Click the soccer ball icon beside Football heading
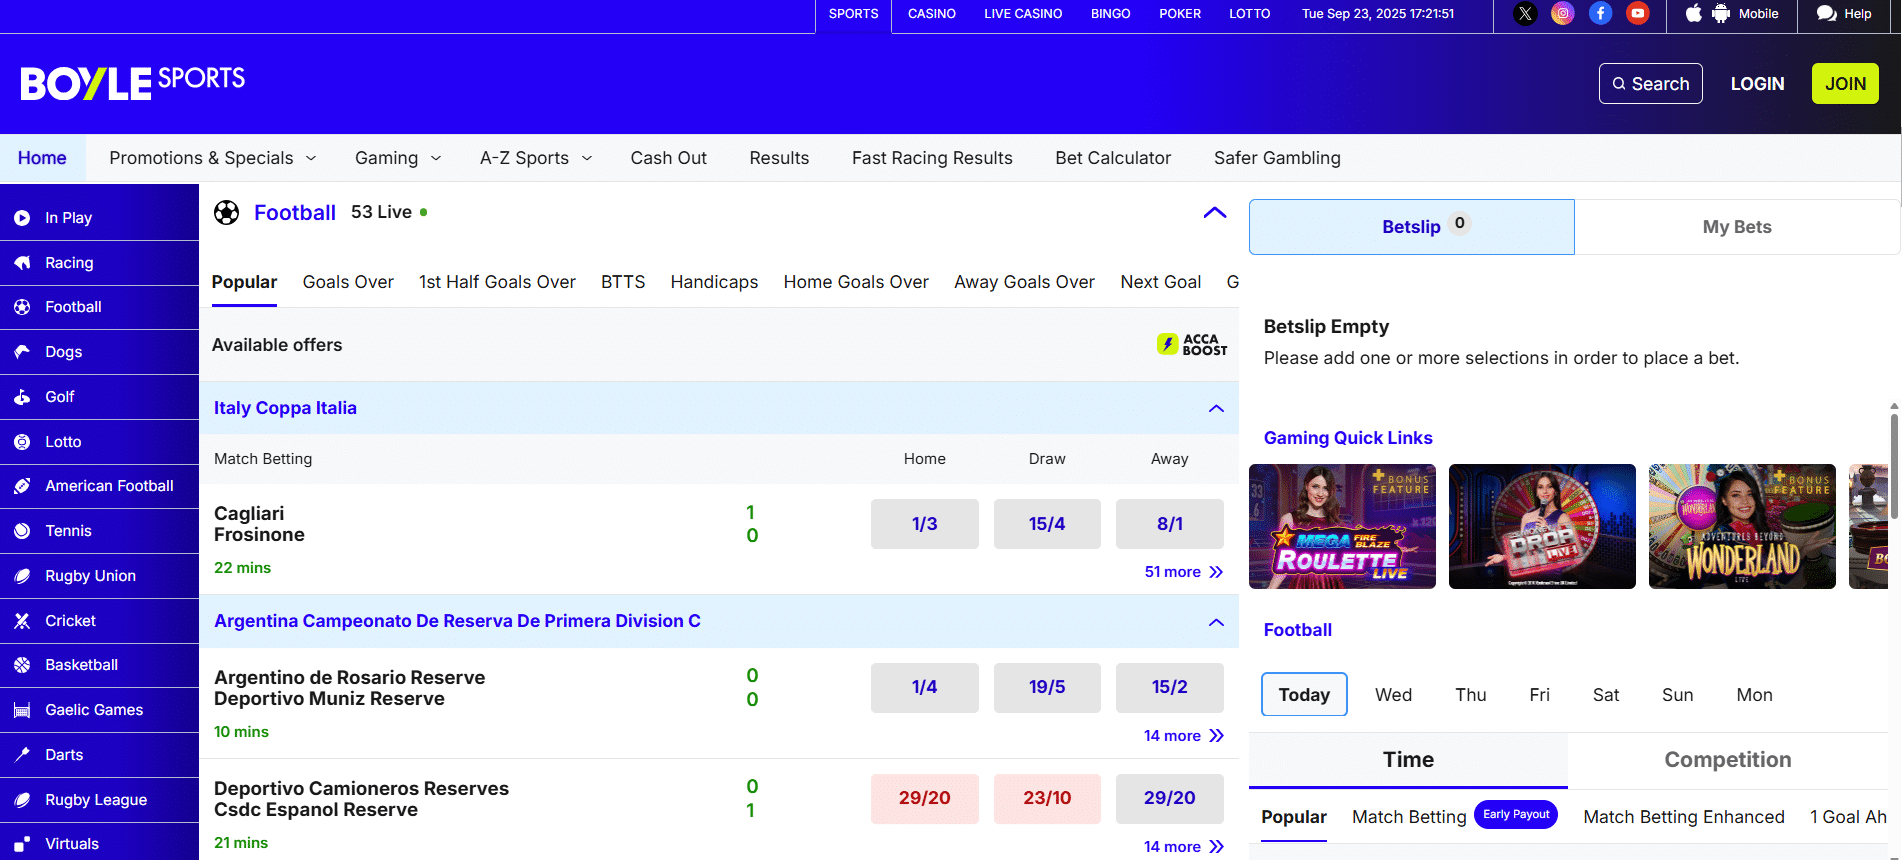Screen dimensions: 1902x860 pyautogui.click(x=227, y=213)
